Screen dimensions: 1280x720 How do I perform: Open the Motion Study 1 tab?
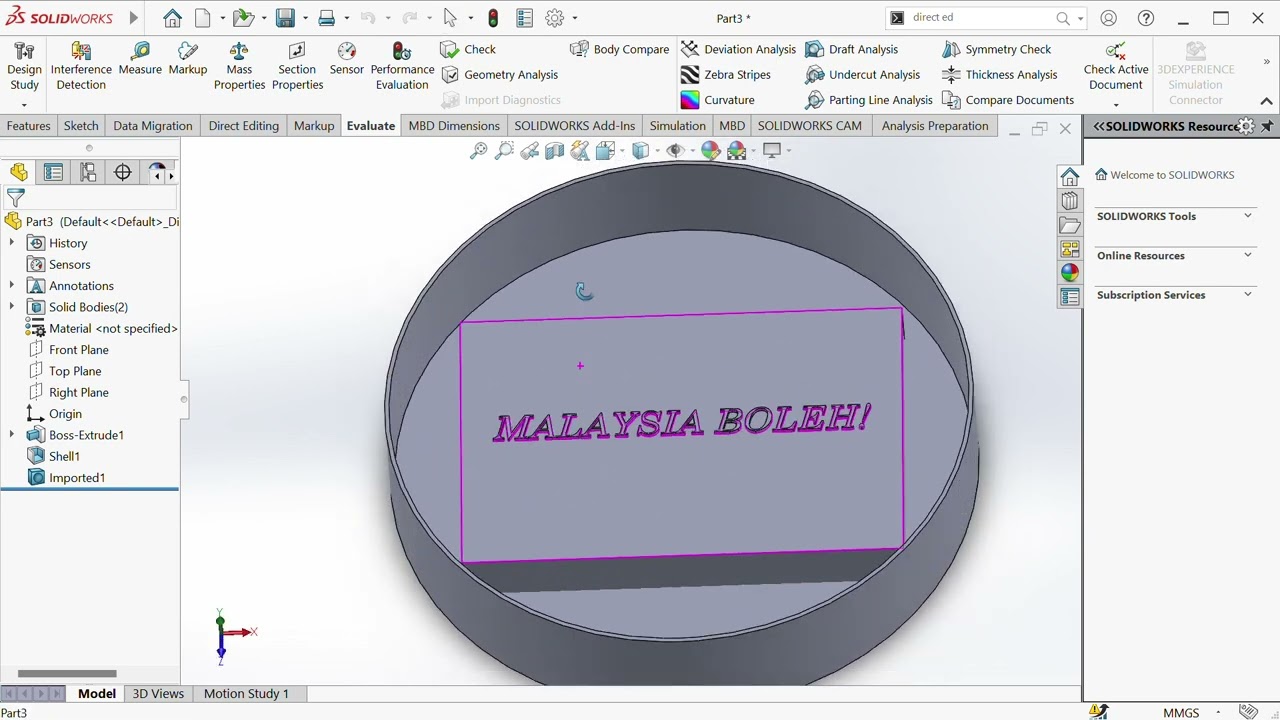(x=246, y=693)
